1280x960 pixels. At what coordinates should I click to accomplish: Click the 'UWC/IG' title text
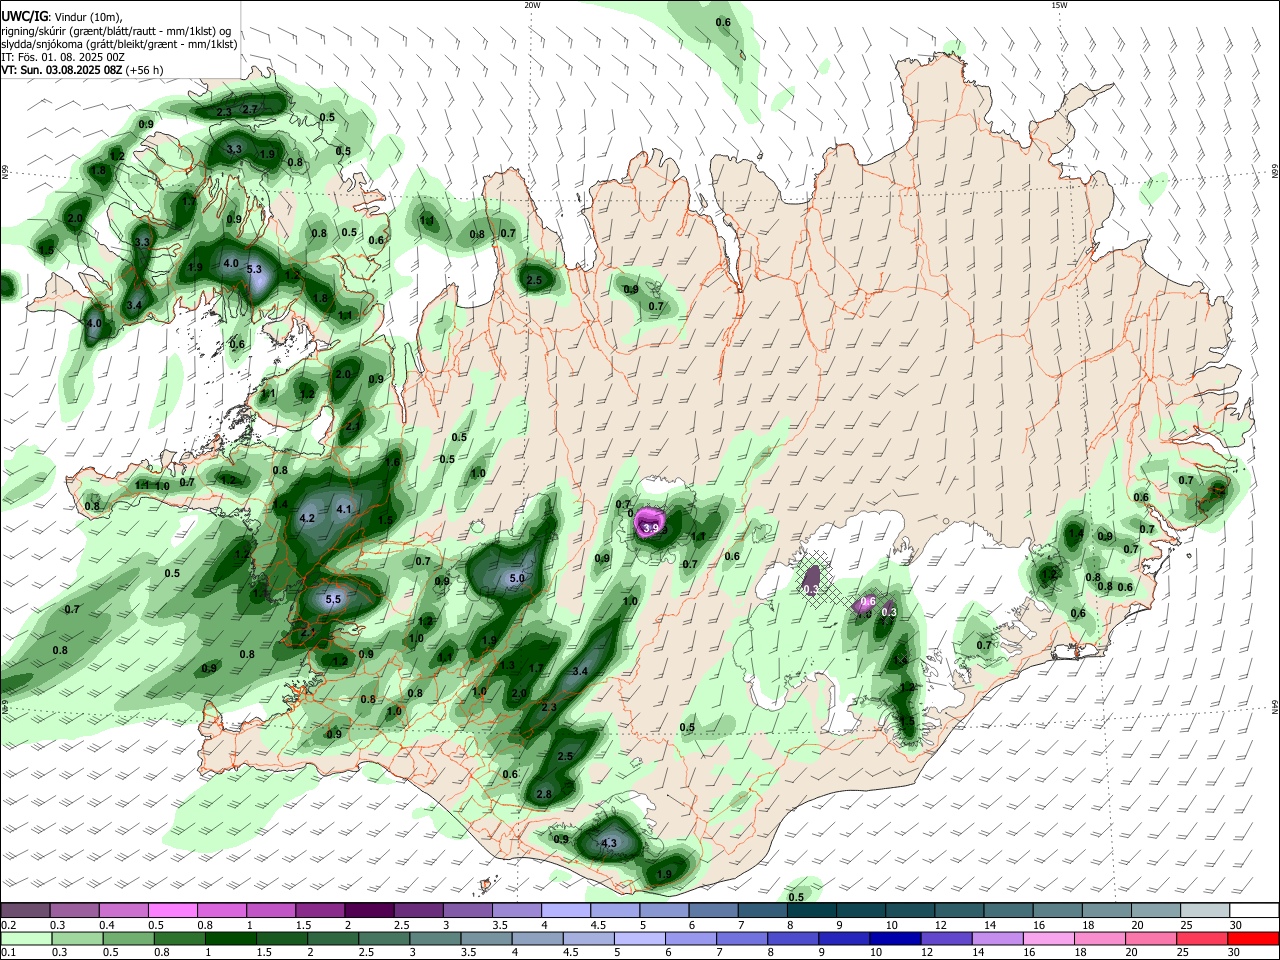tap(25, 16)
